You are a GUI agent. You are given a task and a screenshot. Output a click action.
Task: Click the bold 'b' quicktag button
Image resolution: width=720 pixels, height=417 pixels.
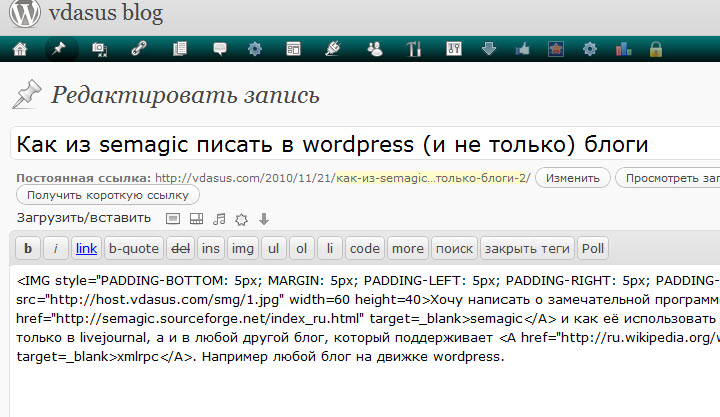point(28,248)
